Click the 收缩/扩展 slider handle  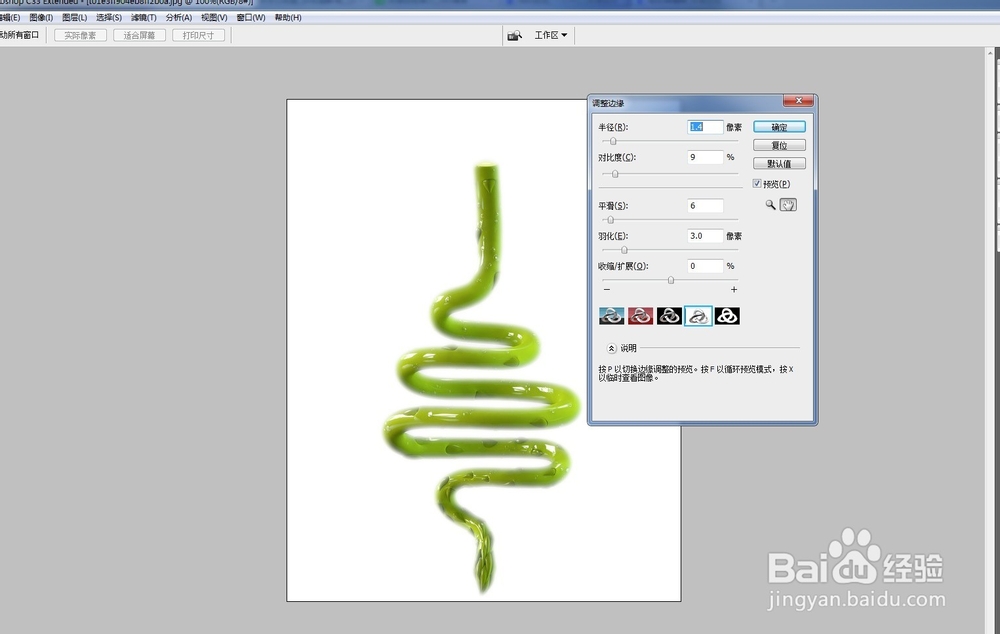[670, 280]
